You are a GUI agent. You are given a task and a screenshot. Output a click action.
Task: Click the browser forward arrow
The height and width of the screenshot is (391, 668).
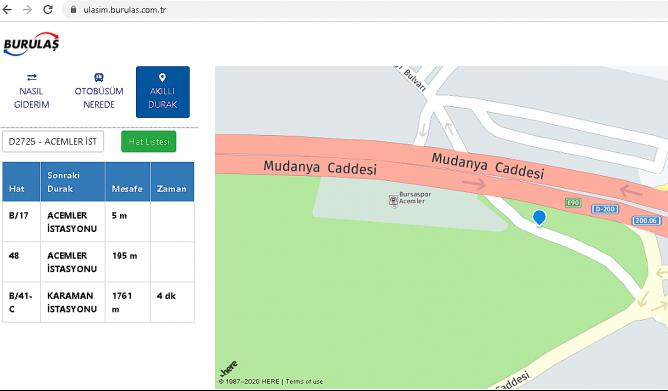pos(27,9)
